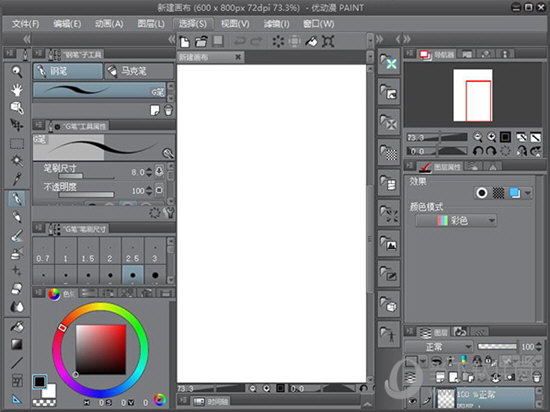Select the Auto Select wand tool
The height and width of the screenshot is (412, 550).
coord(16,161)
